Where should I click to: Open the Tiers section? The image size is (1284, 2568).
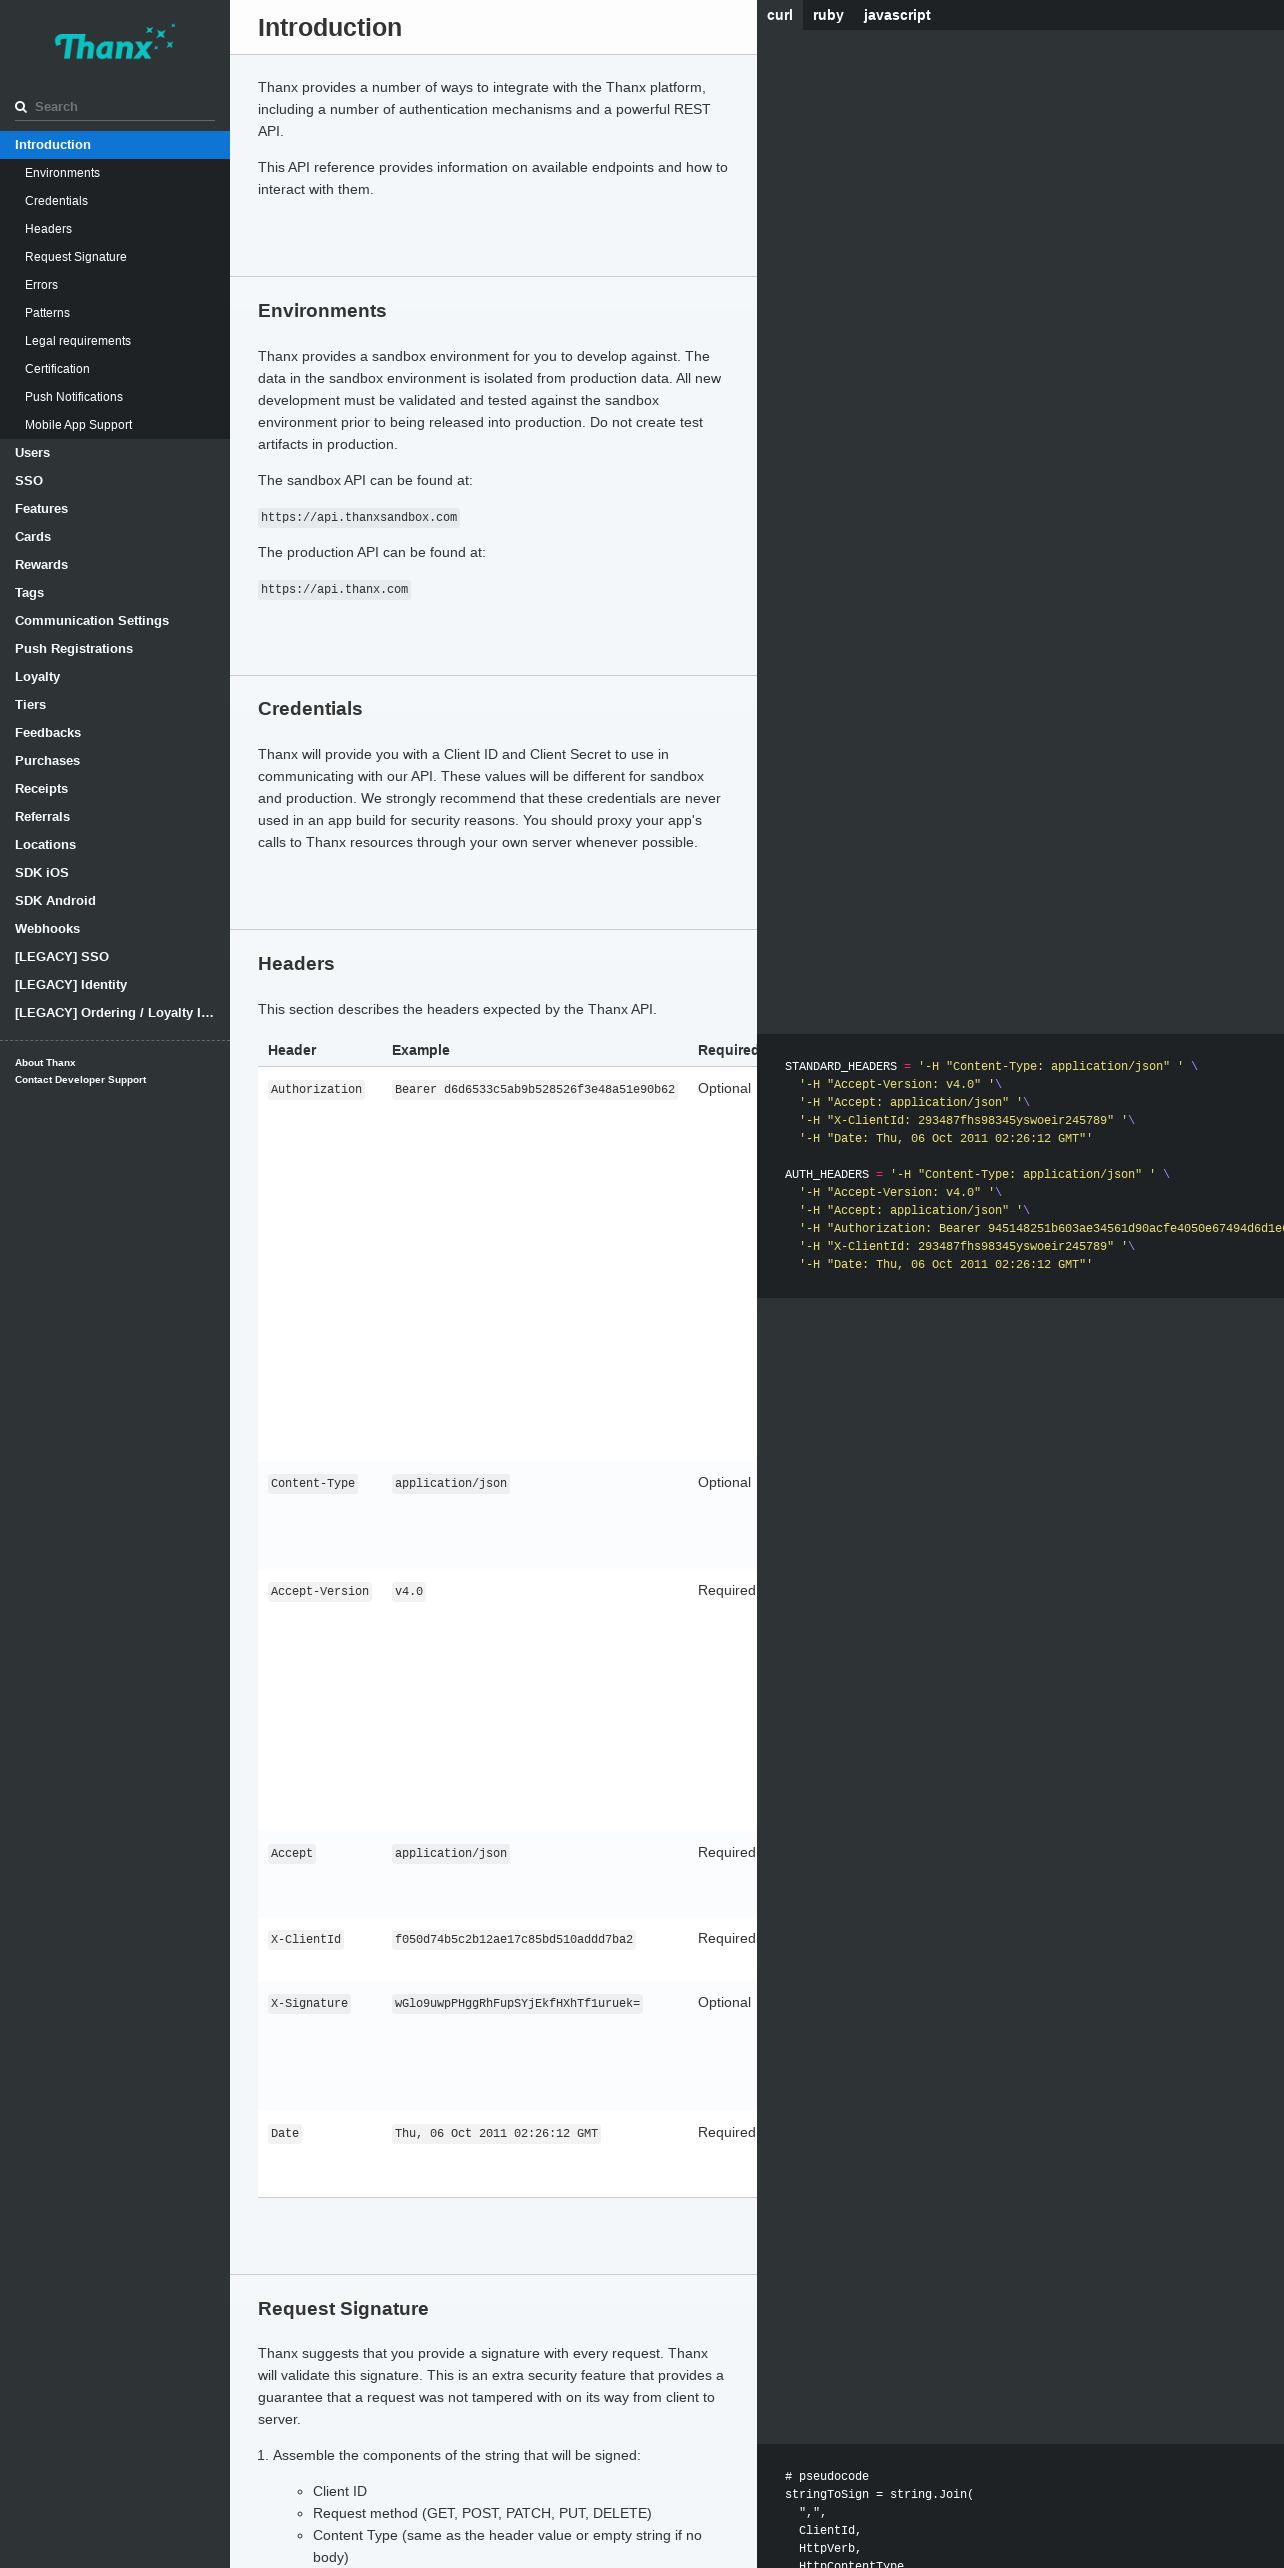tap(115, 705)
